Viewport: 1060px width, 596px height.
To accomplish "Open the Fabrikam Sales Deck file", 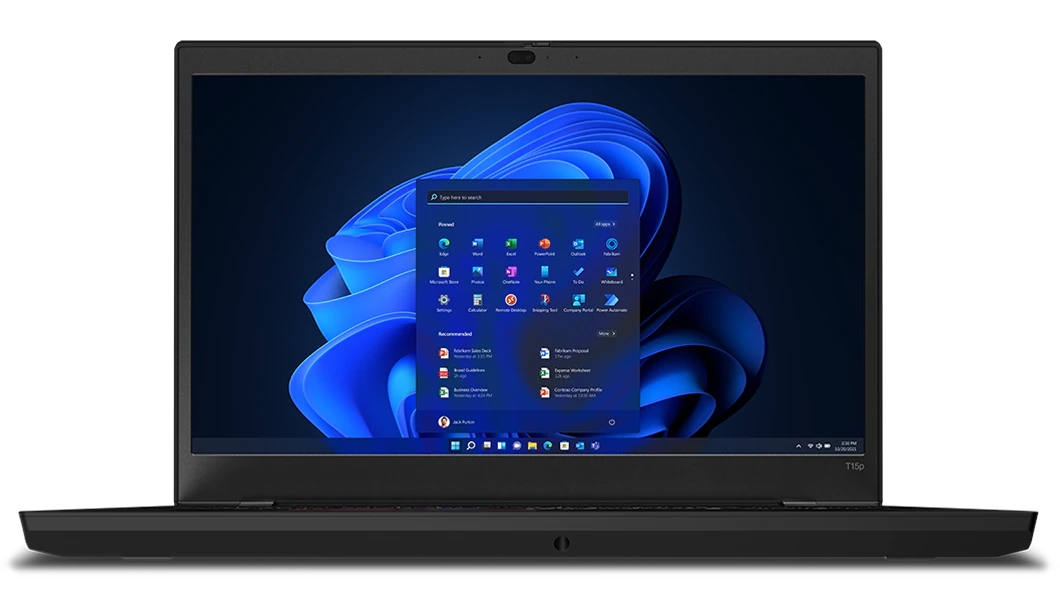I will 472,353.
